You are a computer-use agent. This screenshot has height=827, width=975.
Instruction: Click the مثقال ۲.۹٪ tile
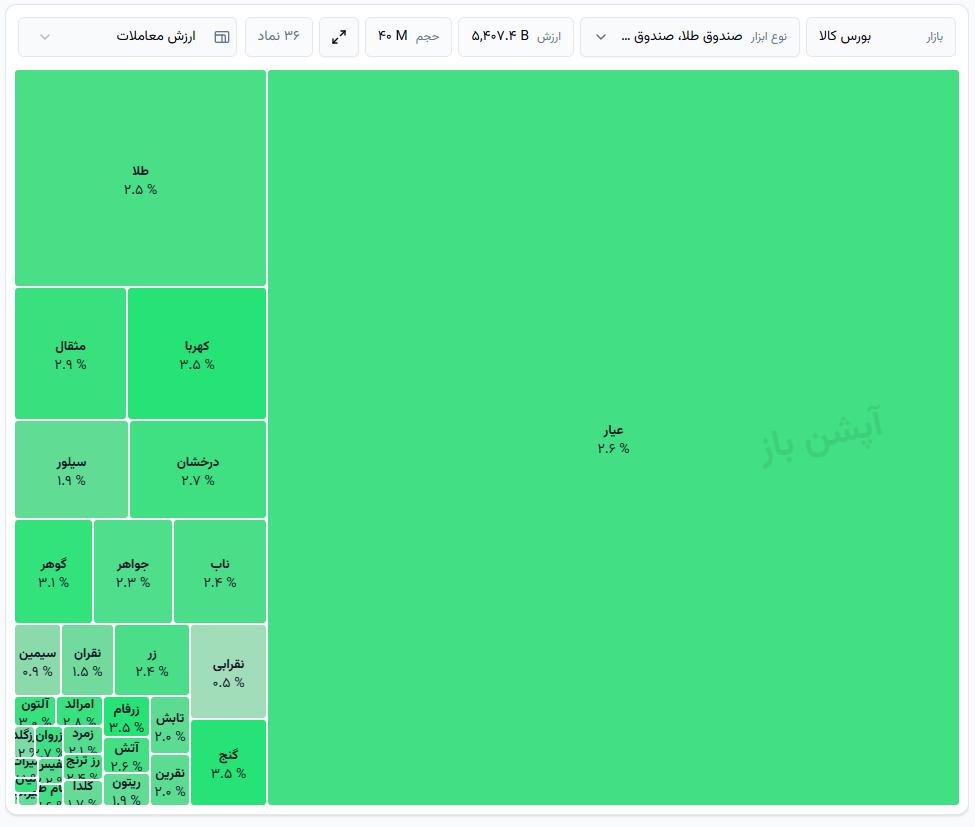coord(70,353)
